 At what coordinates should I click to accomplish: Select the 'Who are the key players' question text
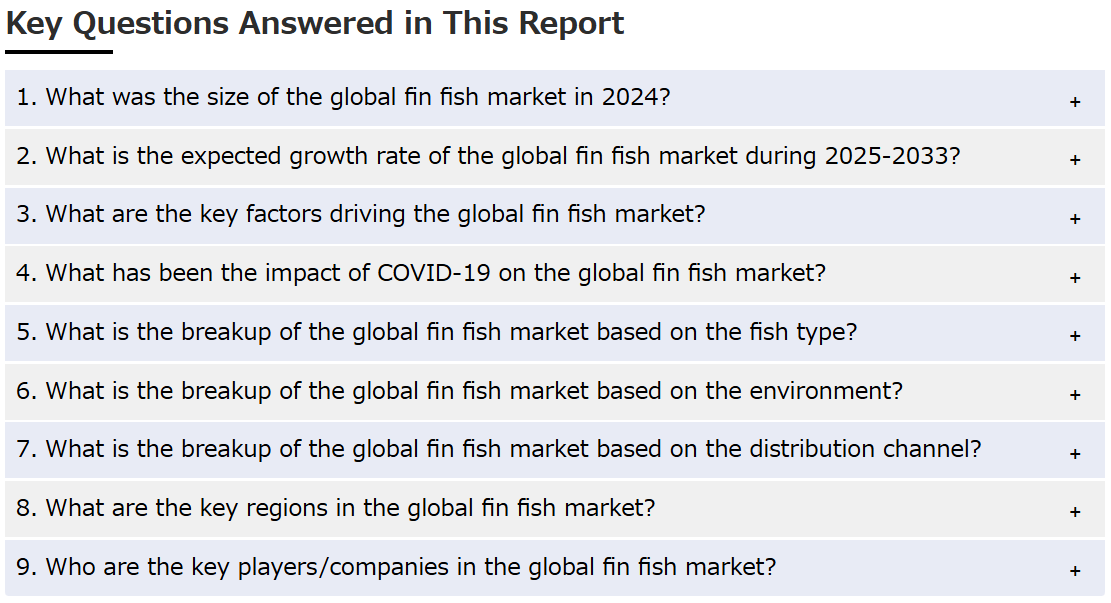(397, 567)
